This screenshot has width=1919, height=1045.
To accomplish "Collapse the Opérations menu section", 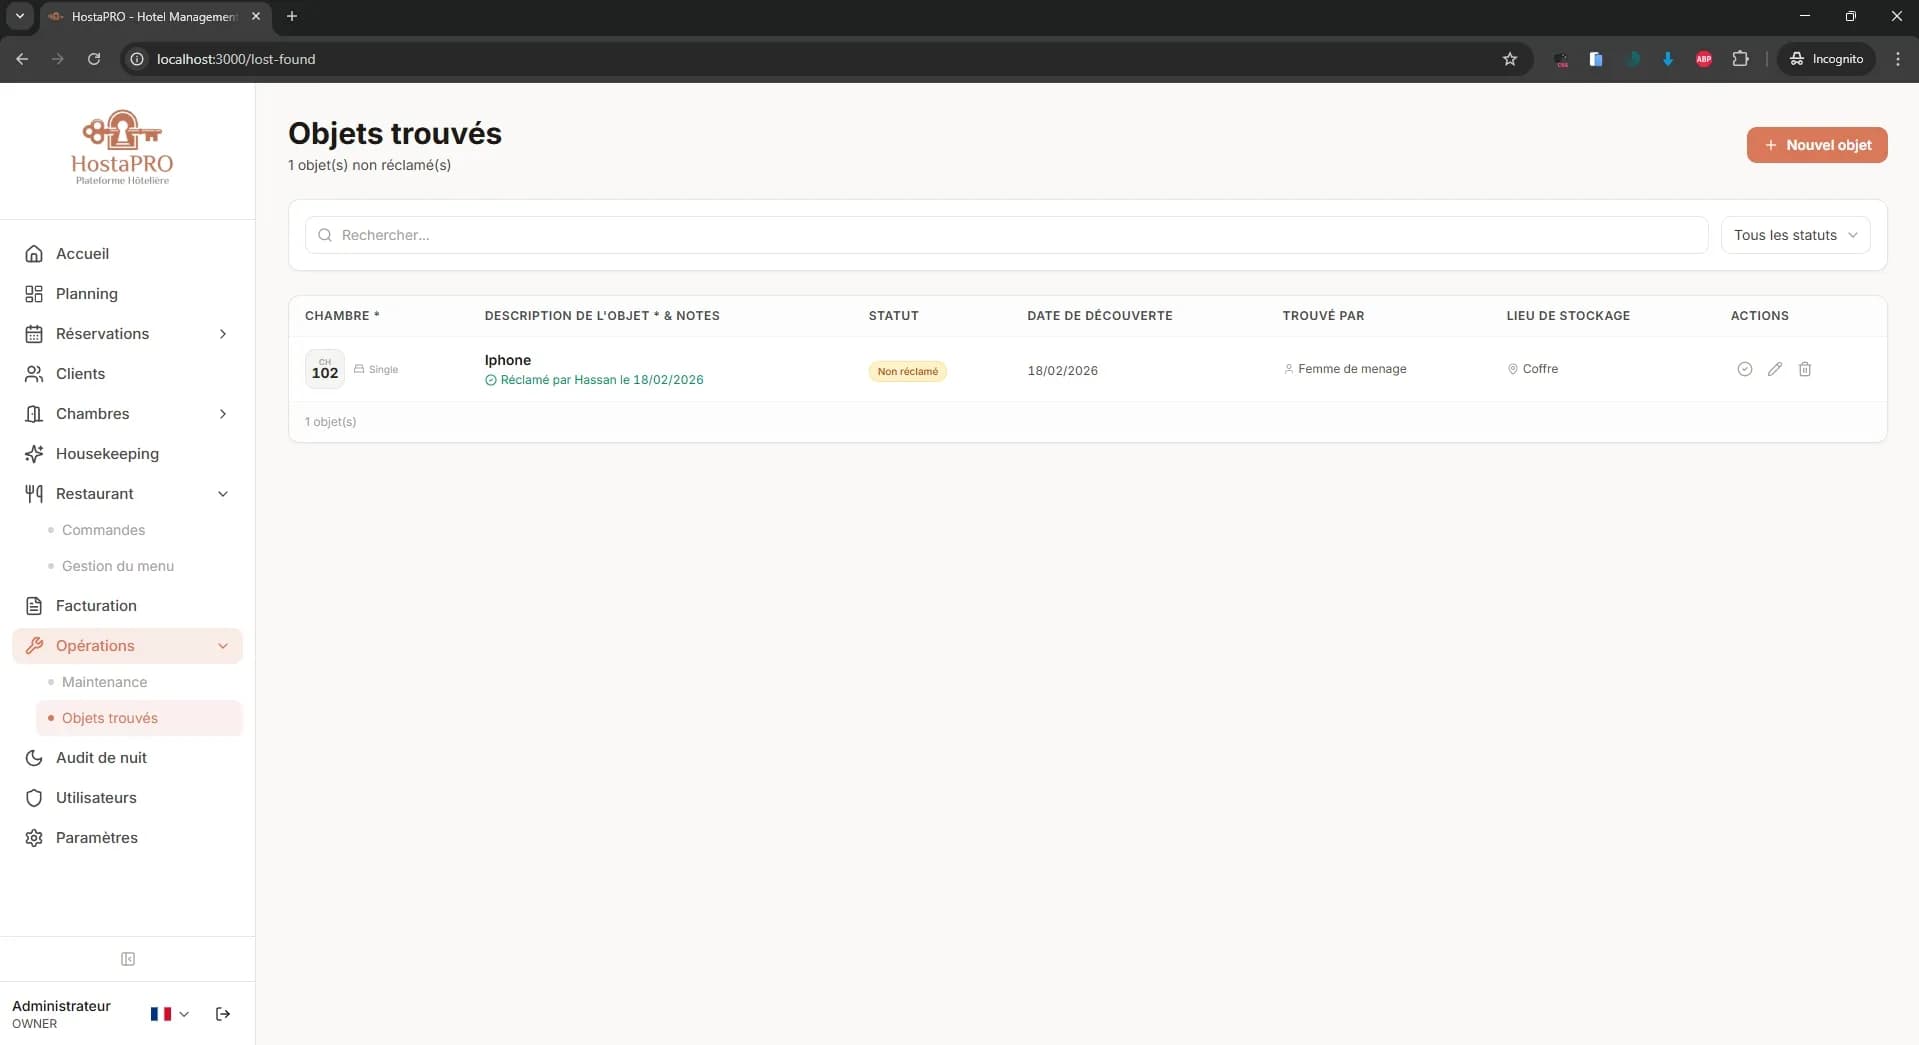I will coord(223,646).
